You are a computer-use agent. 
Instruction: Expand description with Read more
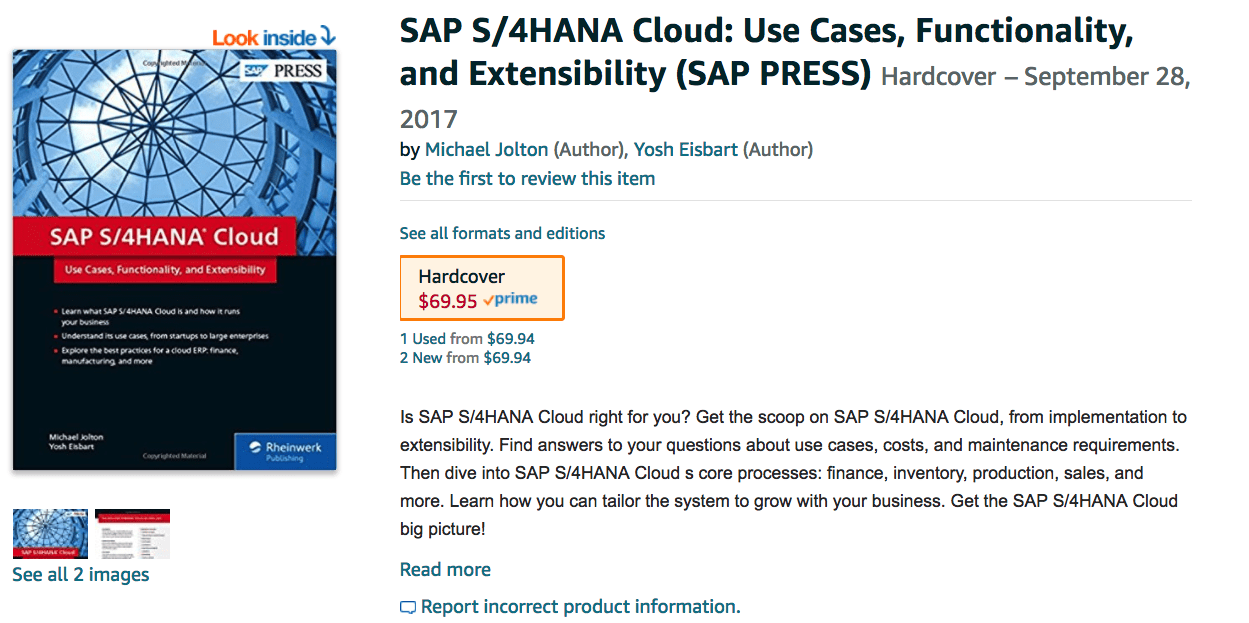pos(445,570)
